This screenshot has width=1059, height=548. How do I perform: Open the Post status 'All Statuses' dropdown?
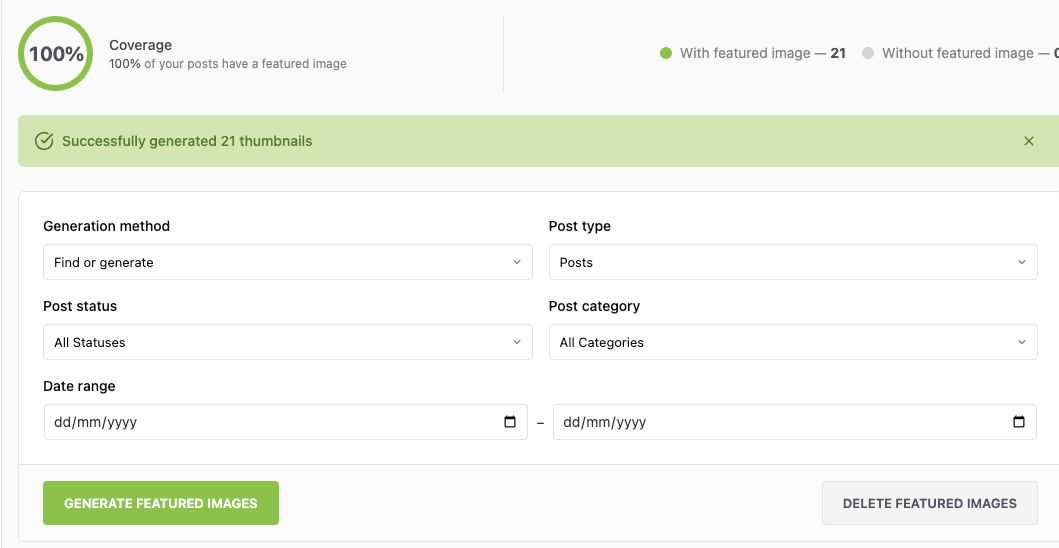[288, 342]
